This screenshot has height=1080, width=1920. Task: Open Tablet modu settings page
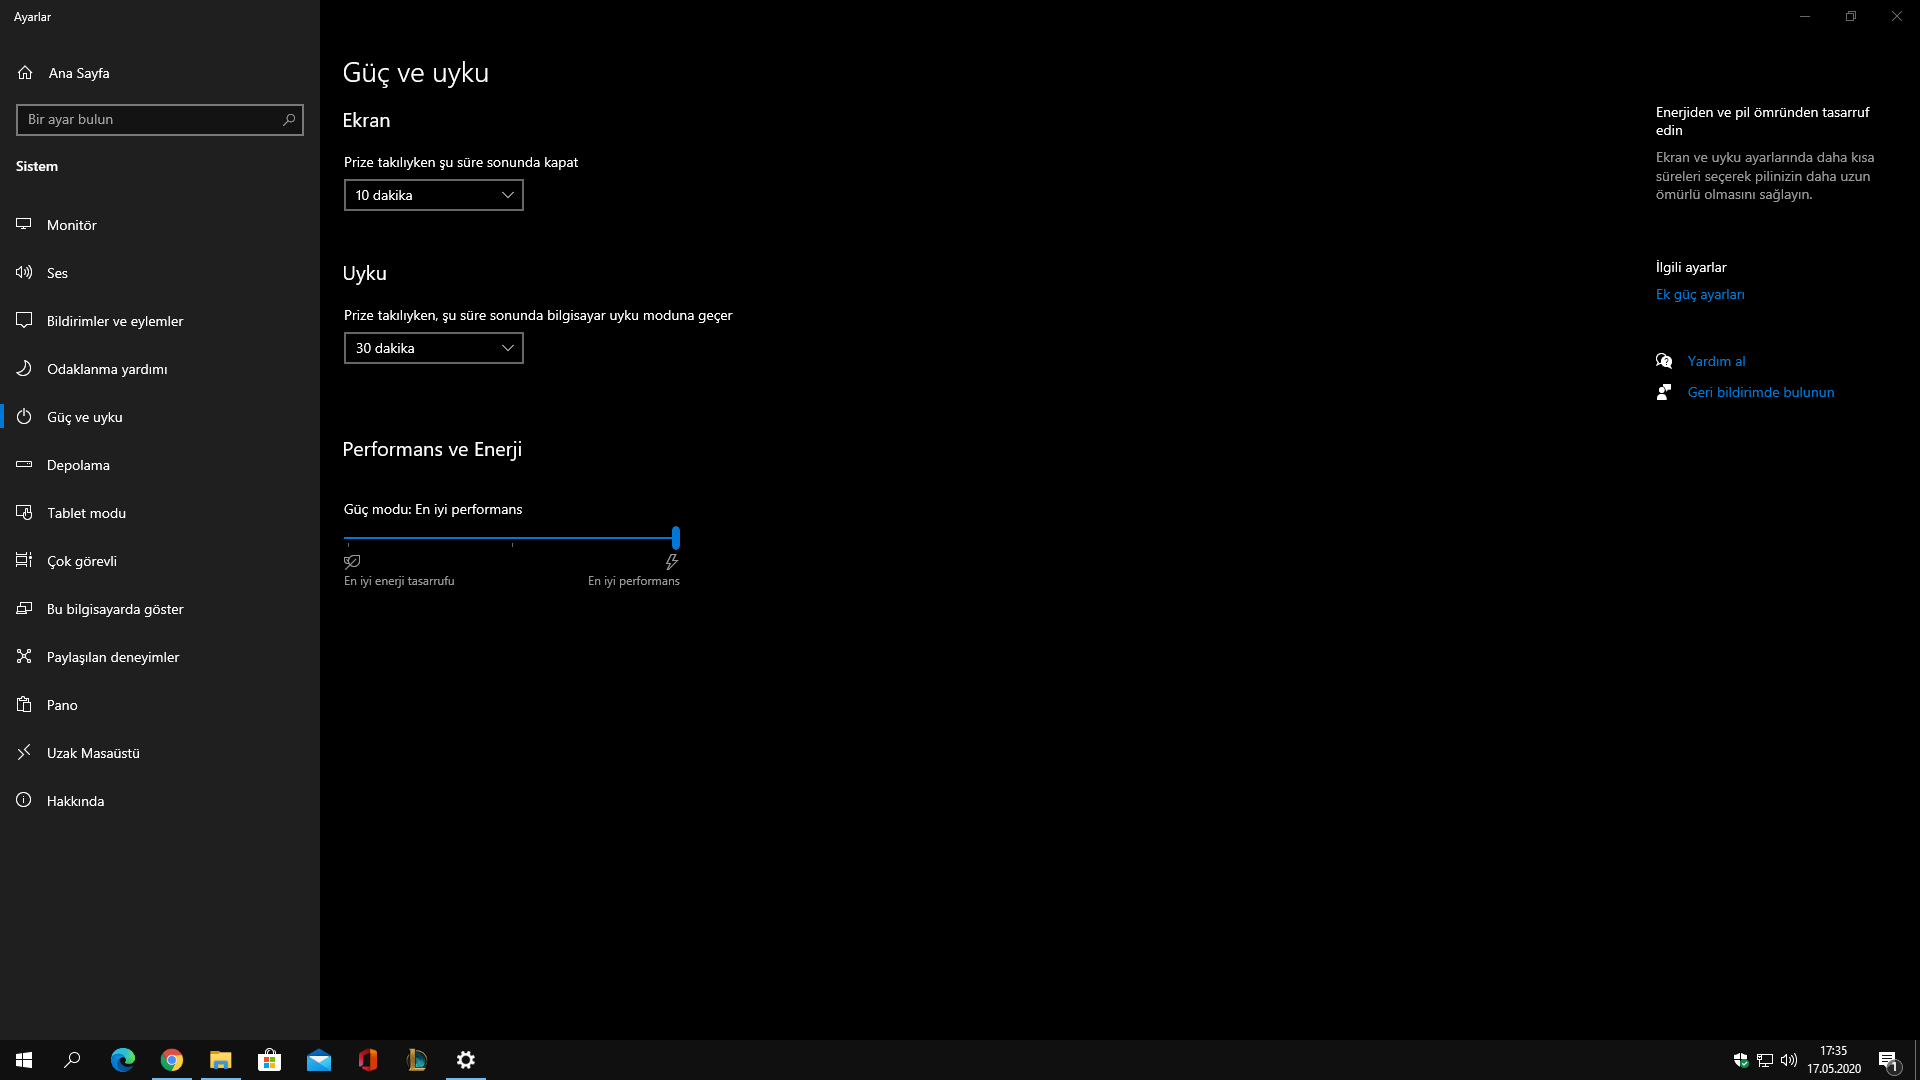pyautogui.click(x=86, y=513)
